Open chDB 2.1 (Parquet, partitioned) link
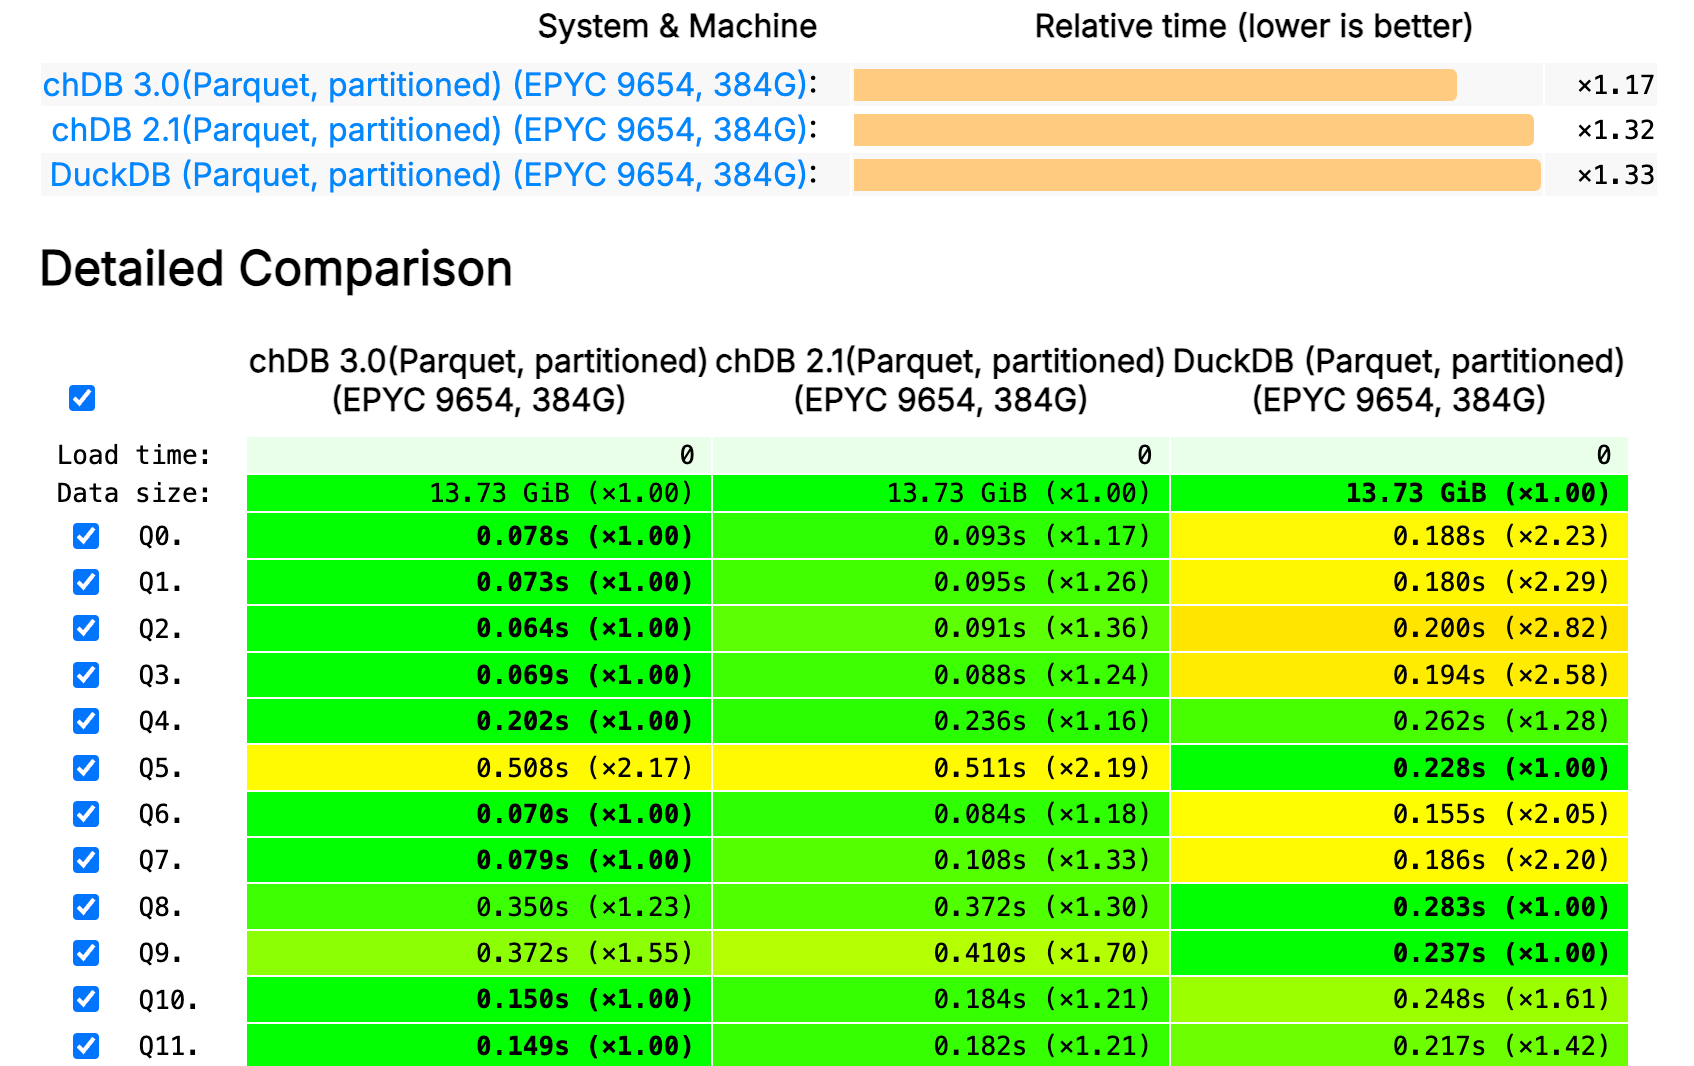The height and width of the screenshot is (1066, 1694). pyautogui.click(x=429, y=130)
